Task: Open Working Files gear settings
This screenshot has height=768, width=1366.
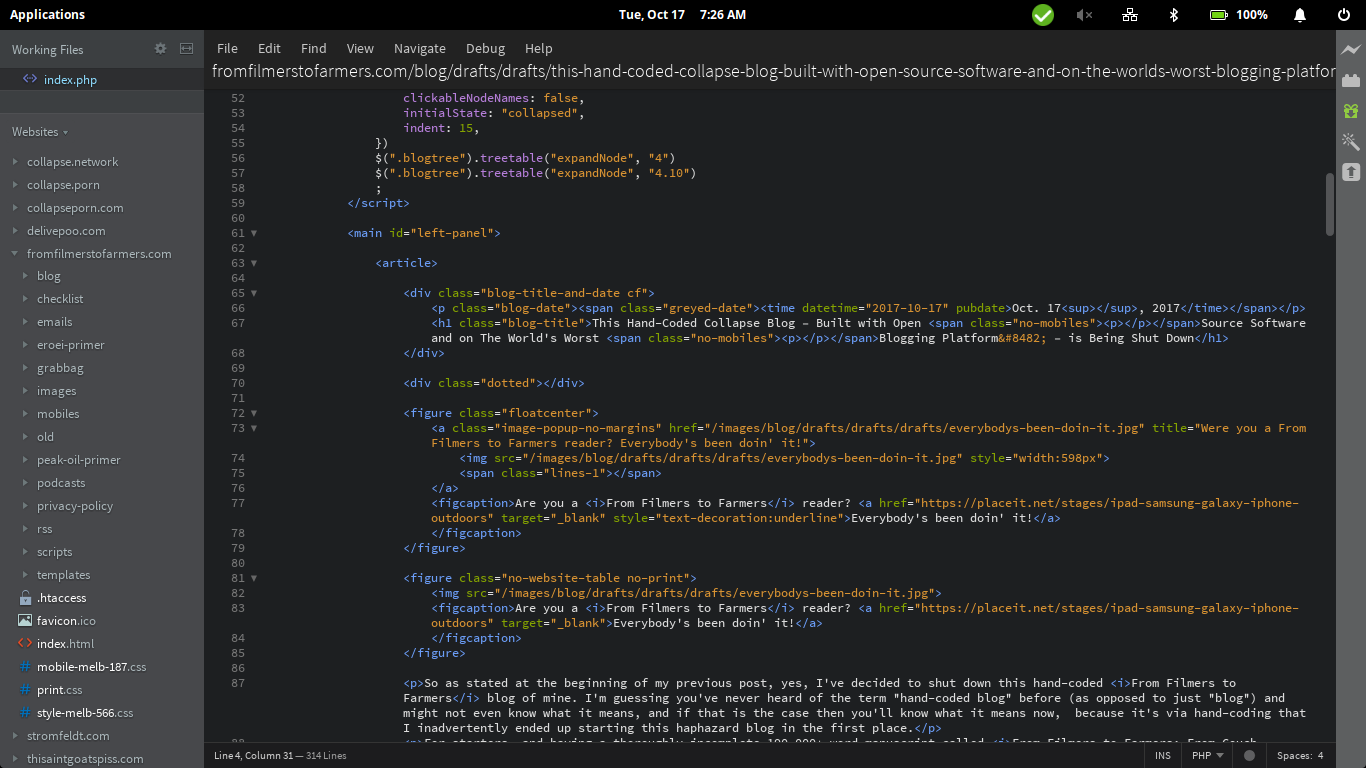Action: [160, 48]
